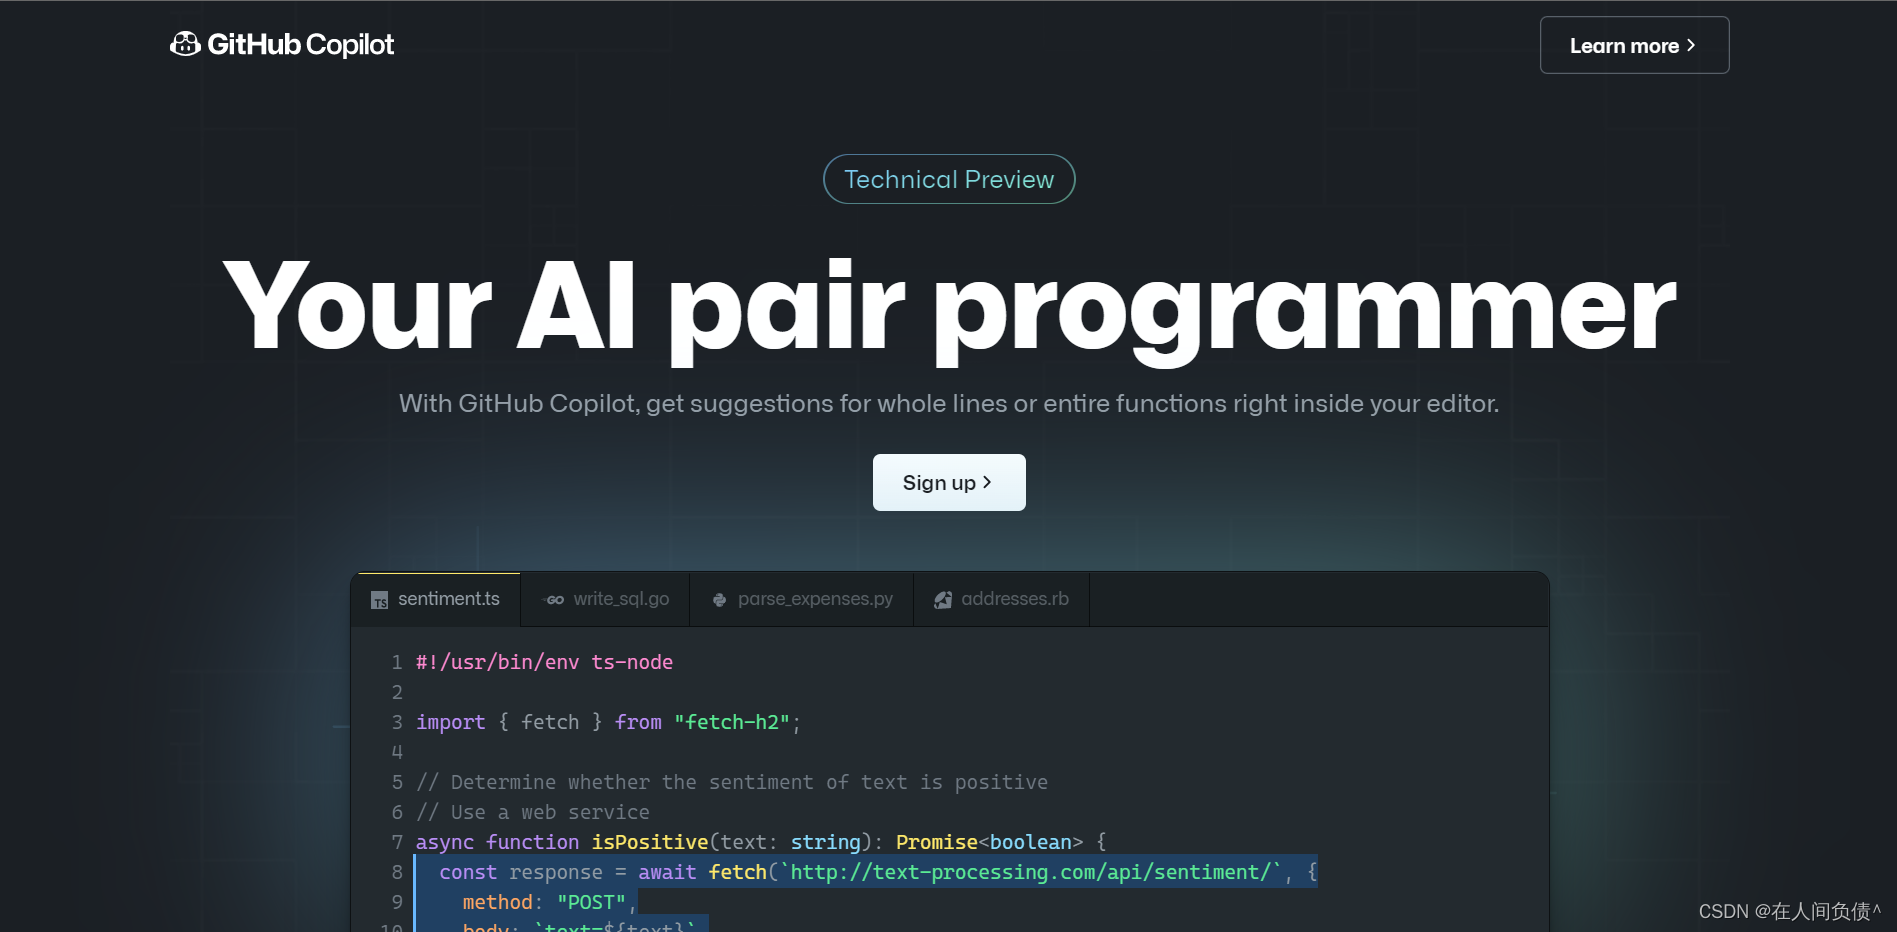
Task: Click the GitHub Copilot wordmark text
Action: click(x=300, y=45)
